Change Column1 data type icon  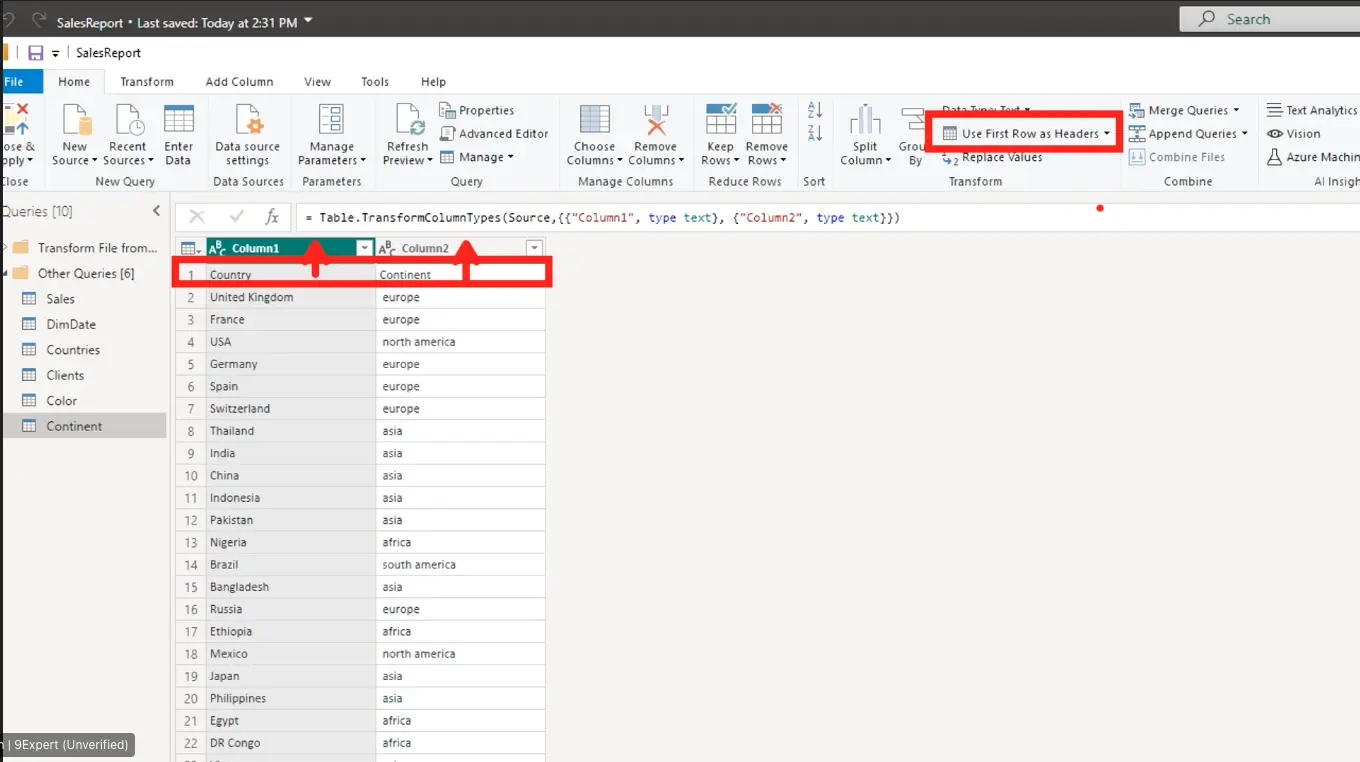[x=219, y=248]
